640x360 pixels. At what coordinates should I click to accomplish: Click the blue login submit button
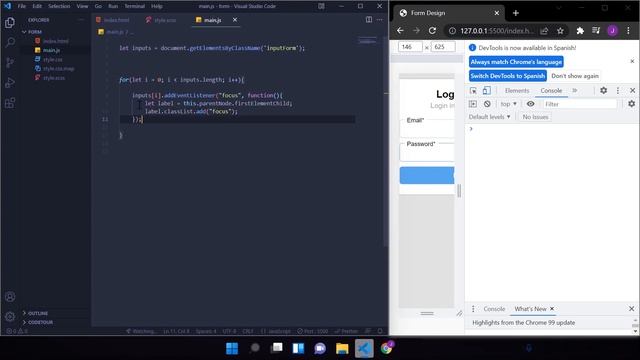coord(427,175)
